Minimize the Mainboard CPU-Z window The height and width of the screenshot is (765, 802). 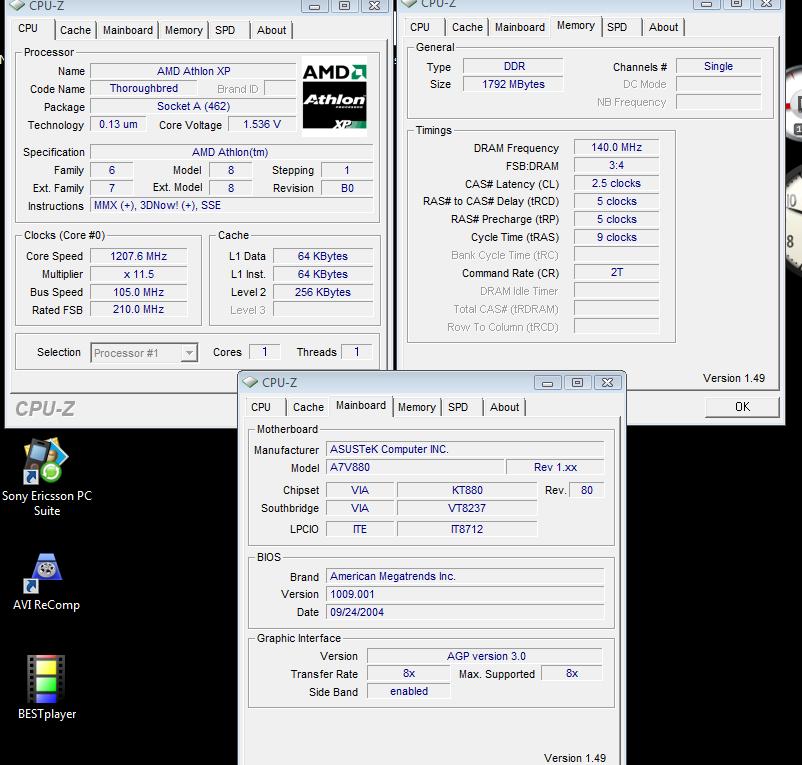click(x=547, y=382)
